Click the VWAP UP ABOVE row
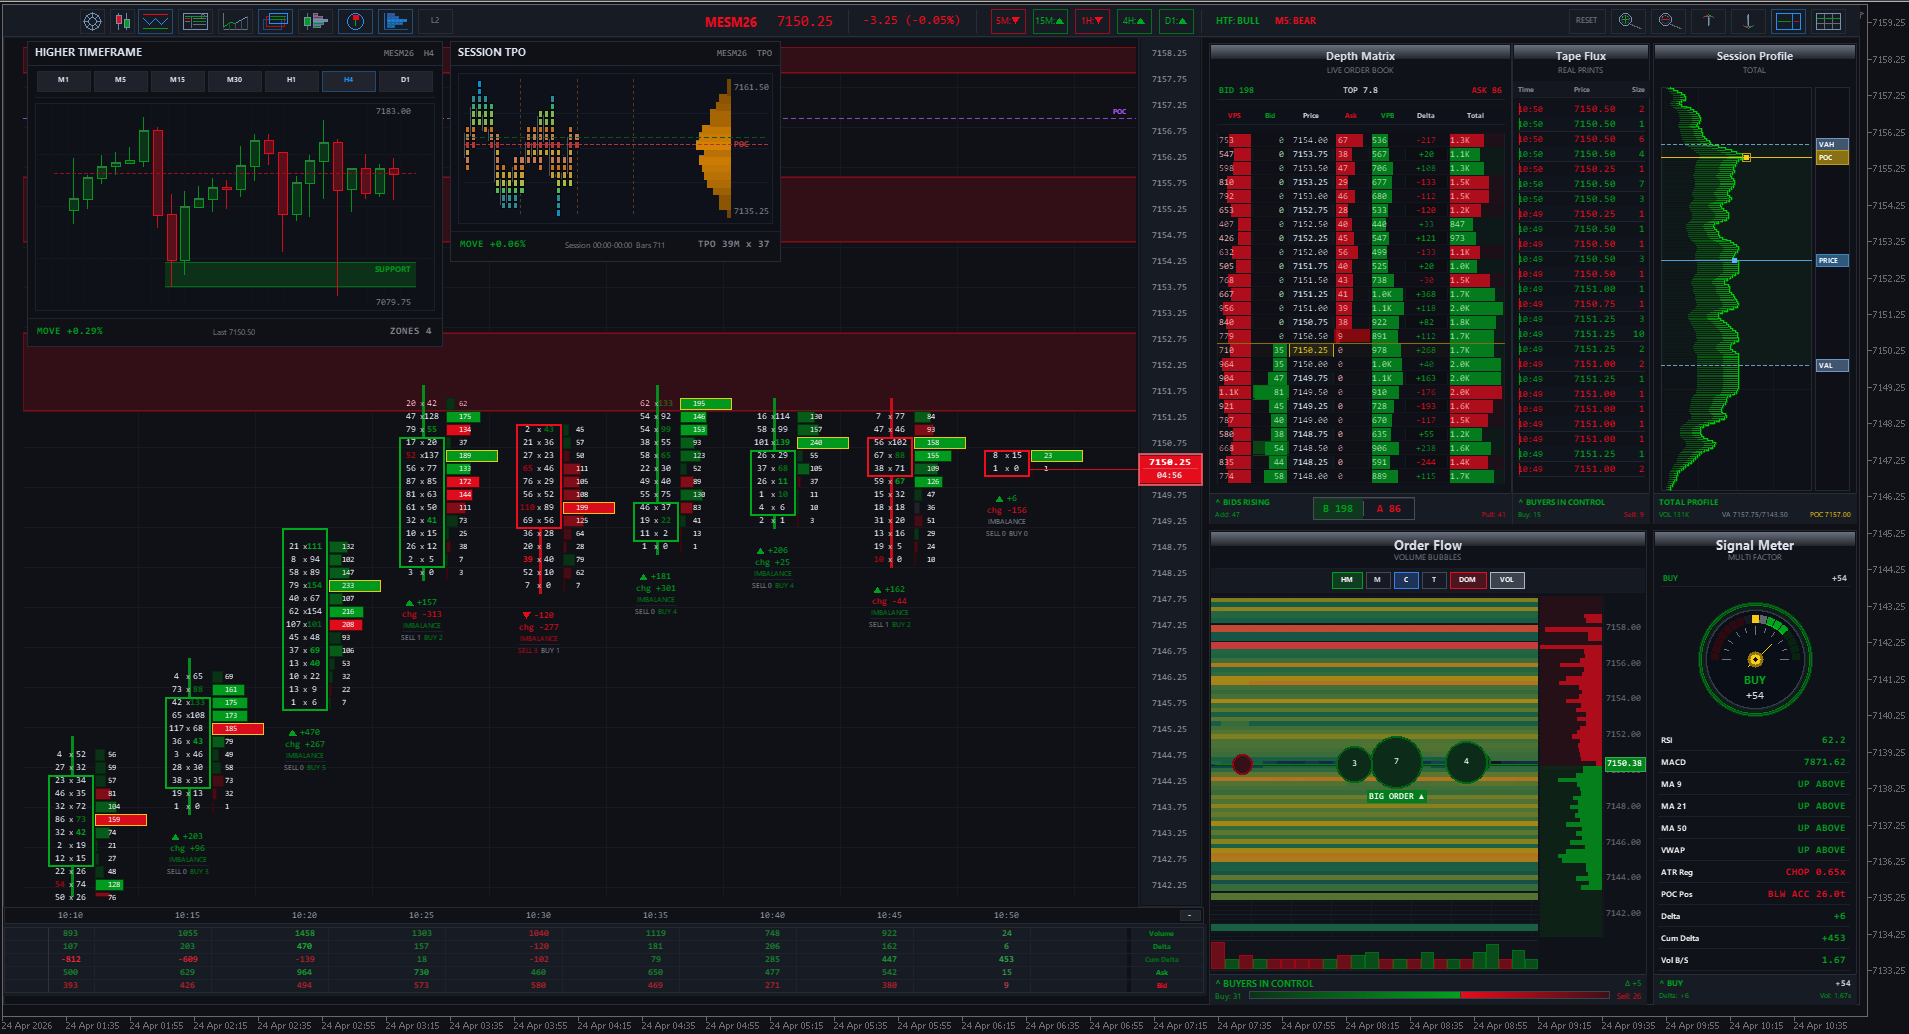This screenshot has height=1034, width=1909. [x=1754, y=850]
